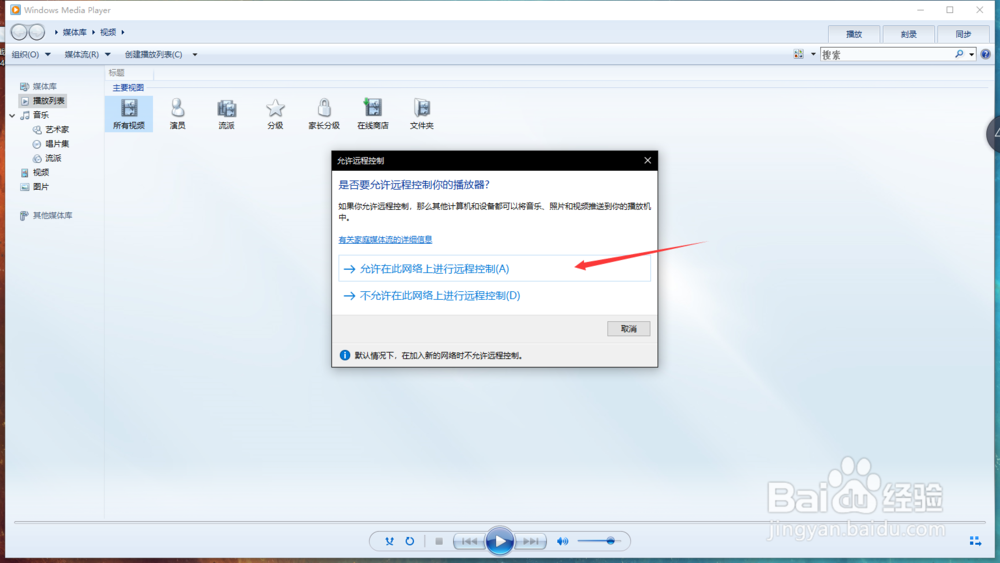Viewport: 1000px width, 563px height.
Task: Expand the 创建播放列表 dropdown arrow
Action: tap(195, 55)
